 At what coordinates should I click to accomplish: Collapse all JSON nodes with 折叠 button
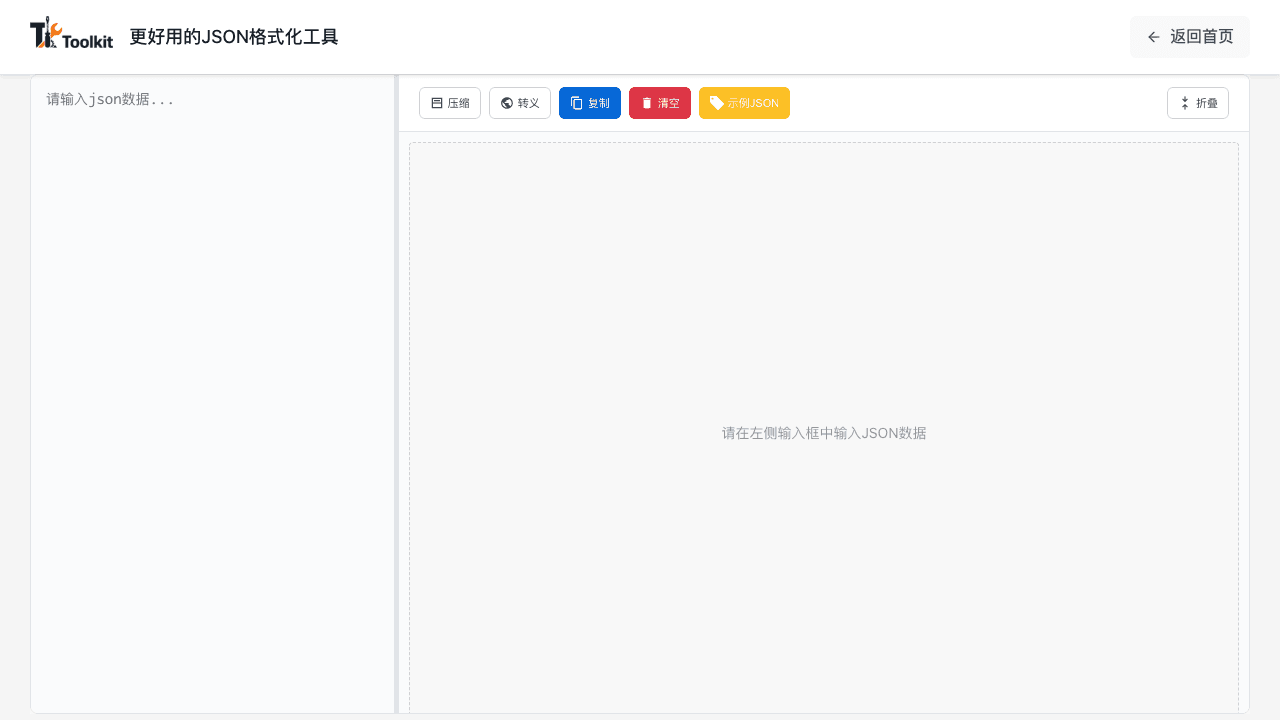click(1198, 103)
